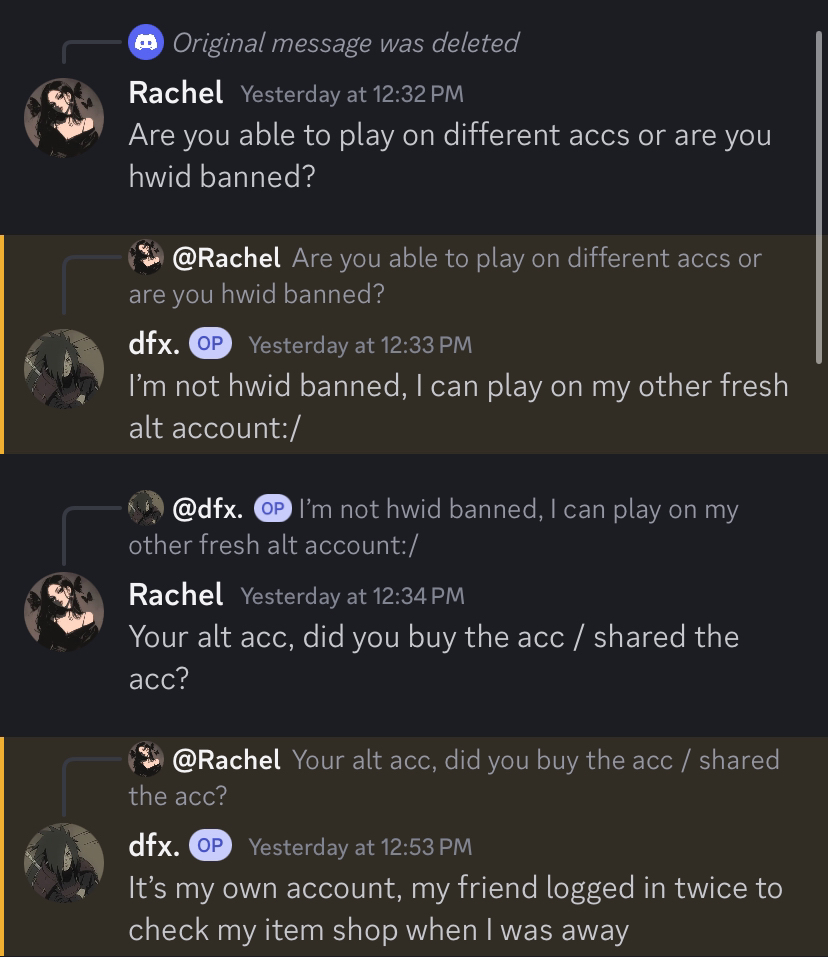Click the OP badge on the 12:53 PM message

(210, 846)
